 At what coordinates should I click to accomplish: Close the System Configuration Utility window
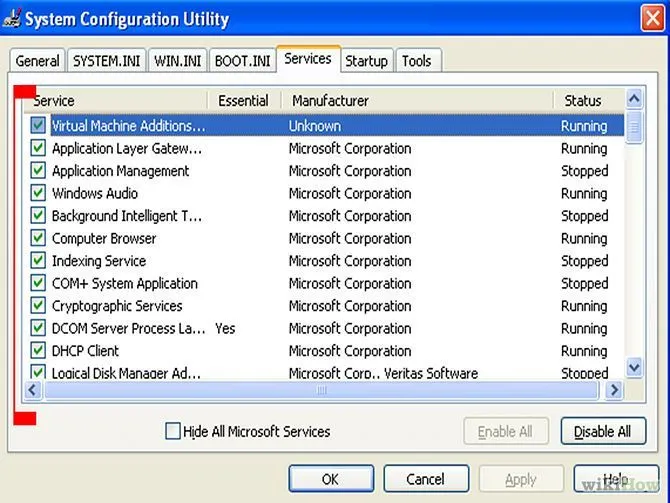652,18
